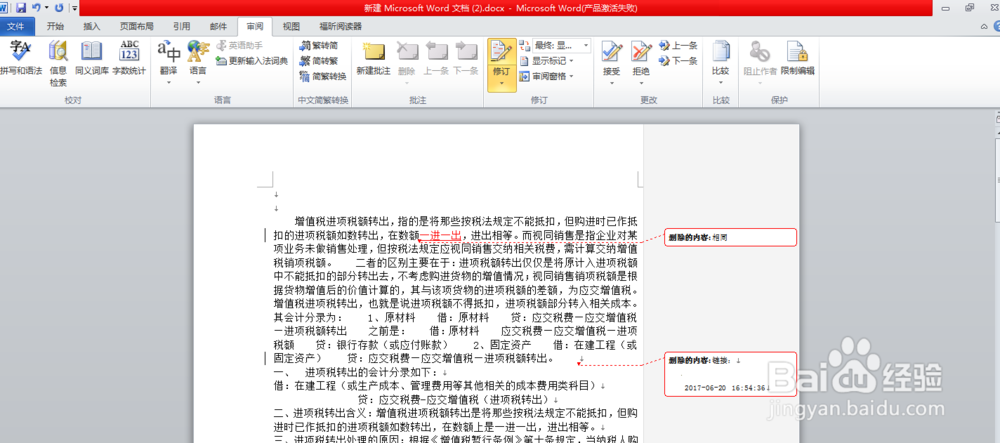Jump to next change (下一条) in 更改 group
Screen dimensions: 1000x443
[679, 61]
